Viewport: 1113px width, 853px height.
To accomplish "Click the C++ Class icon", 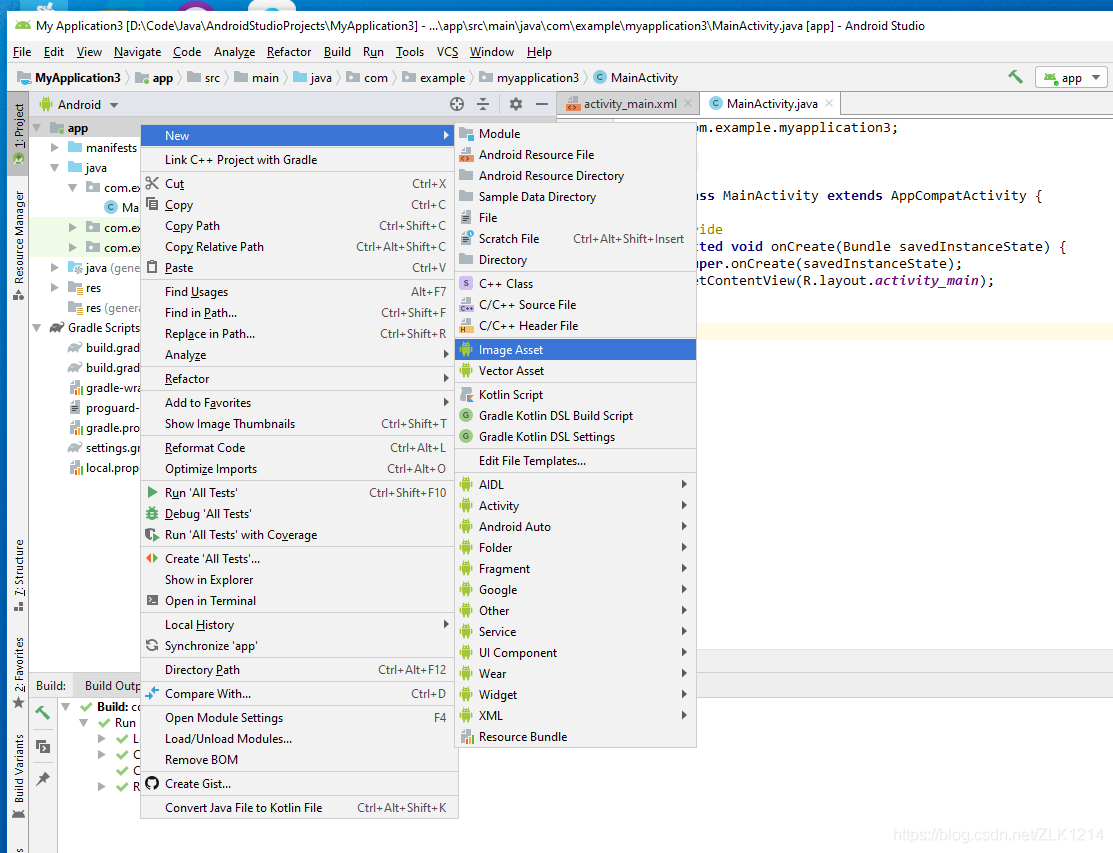I will click(x=466, y=283).
